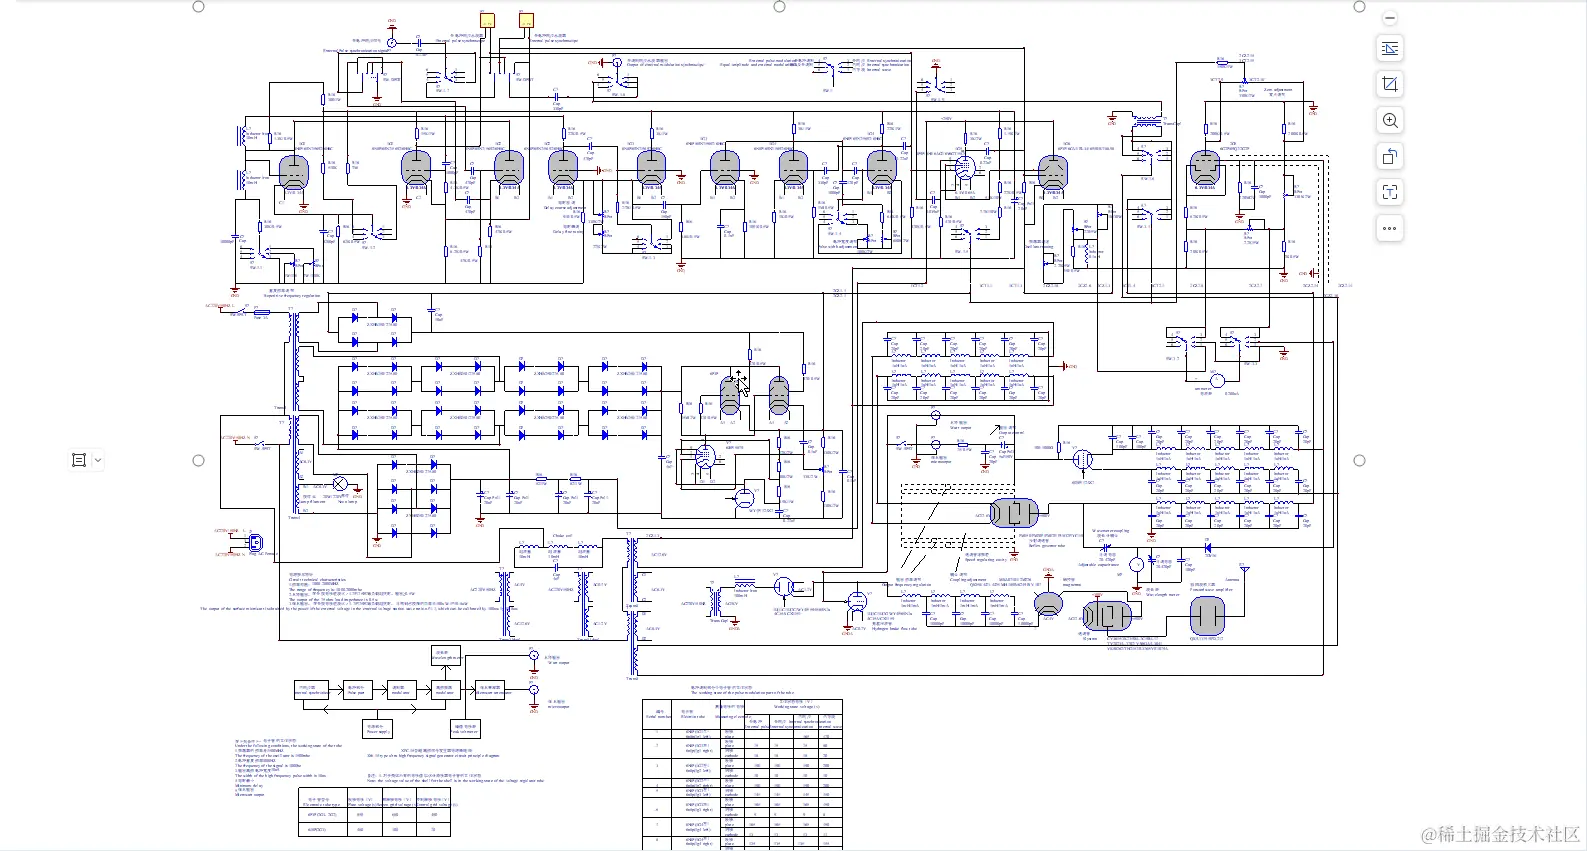Click the tube voltage data table at the bottom
The height and width of the screenshot is (851, 1587).
pyautogui.click(x=742, y=775)
